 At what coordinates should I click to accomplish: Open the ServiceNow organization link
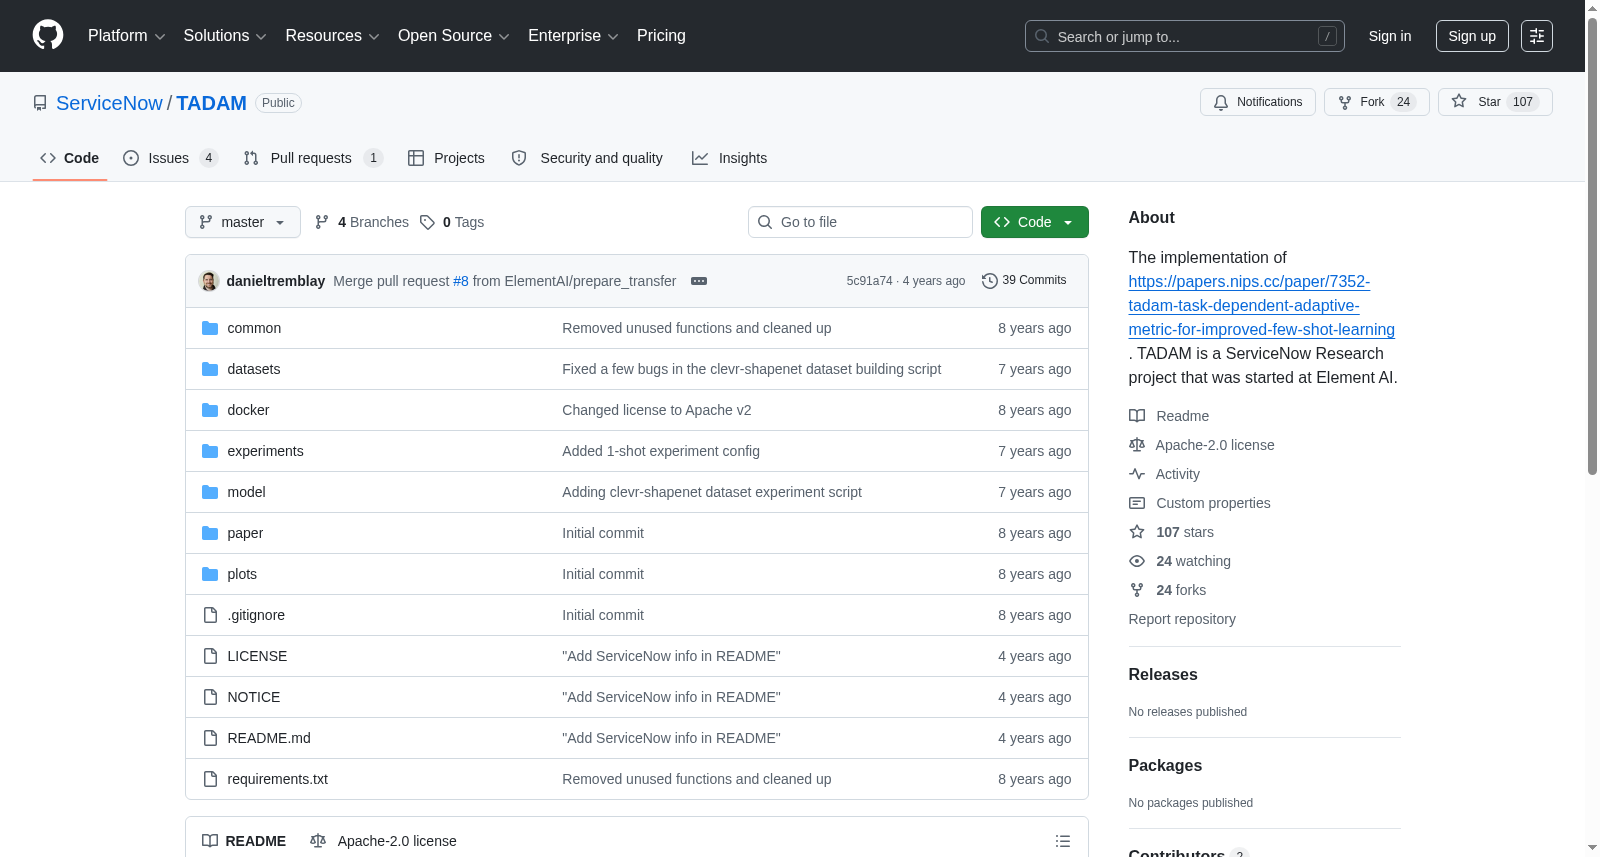(109, 103)
